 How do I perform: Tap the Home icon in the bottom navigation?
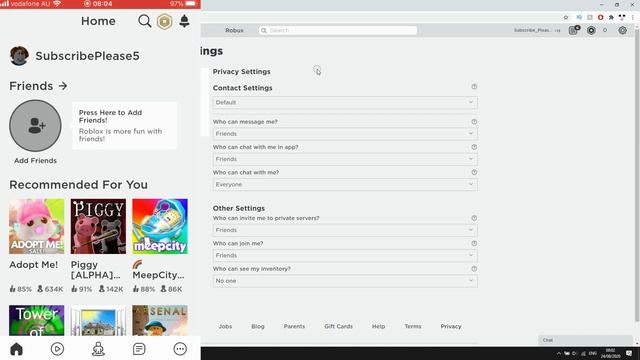[16, 349]
